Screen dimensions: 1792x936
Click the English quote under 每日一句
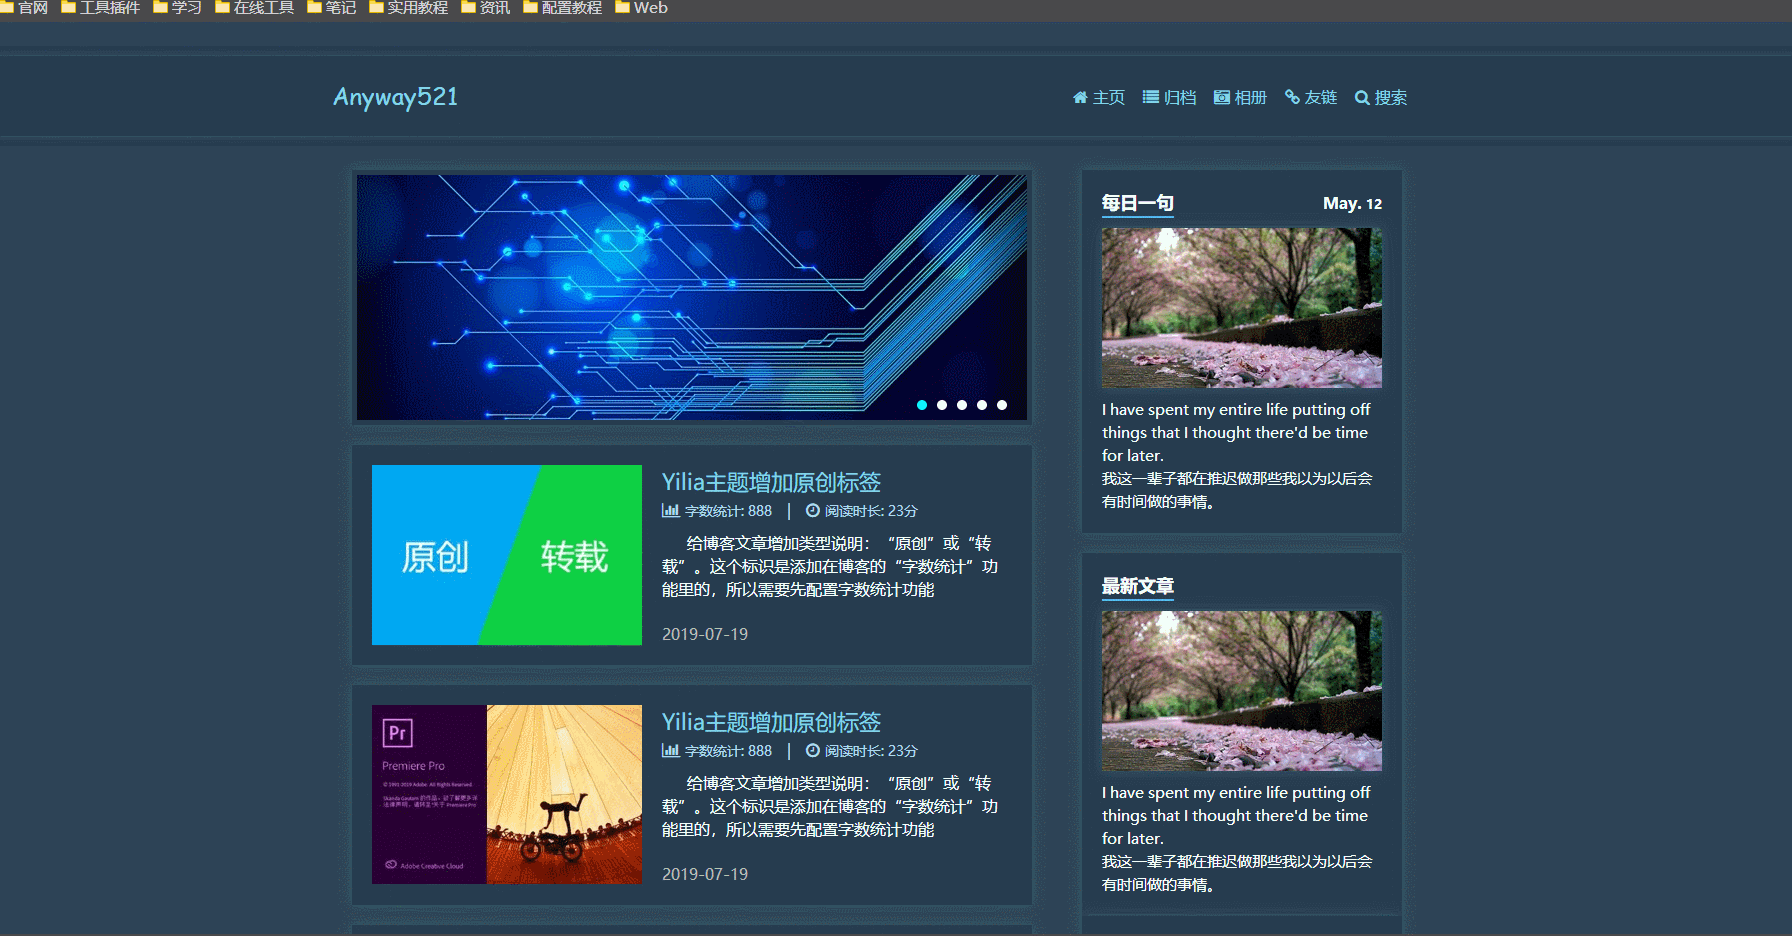pos(1237,432)
